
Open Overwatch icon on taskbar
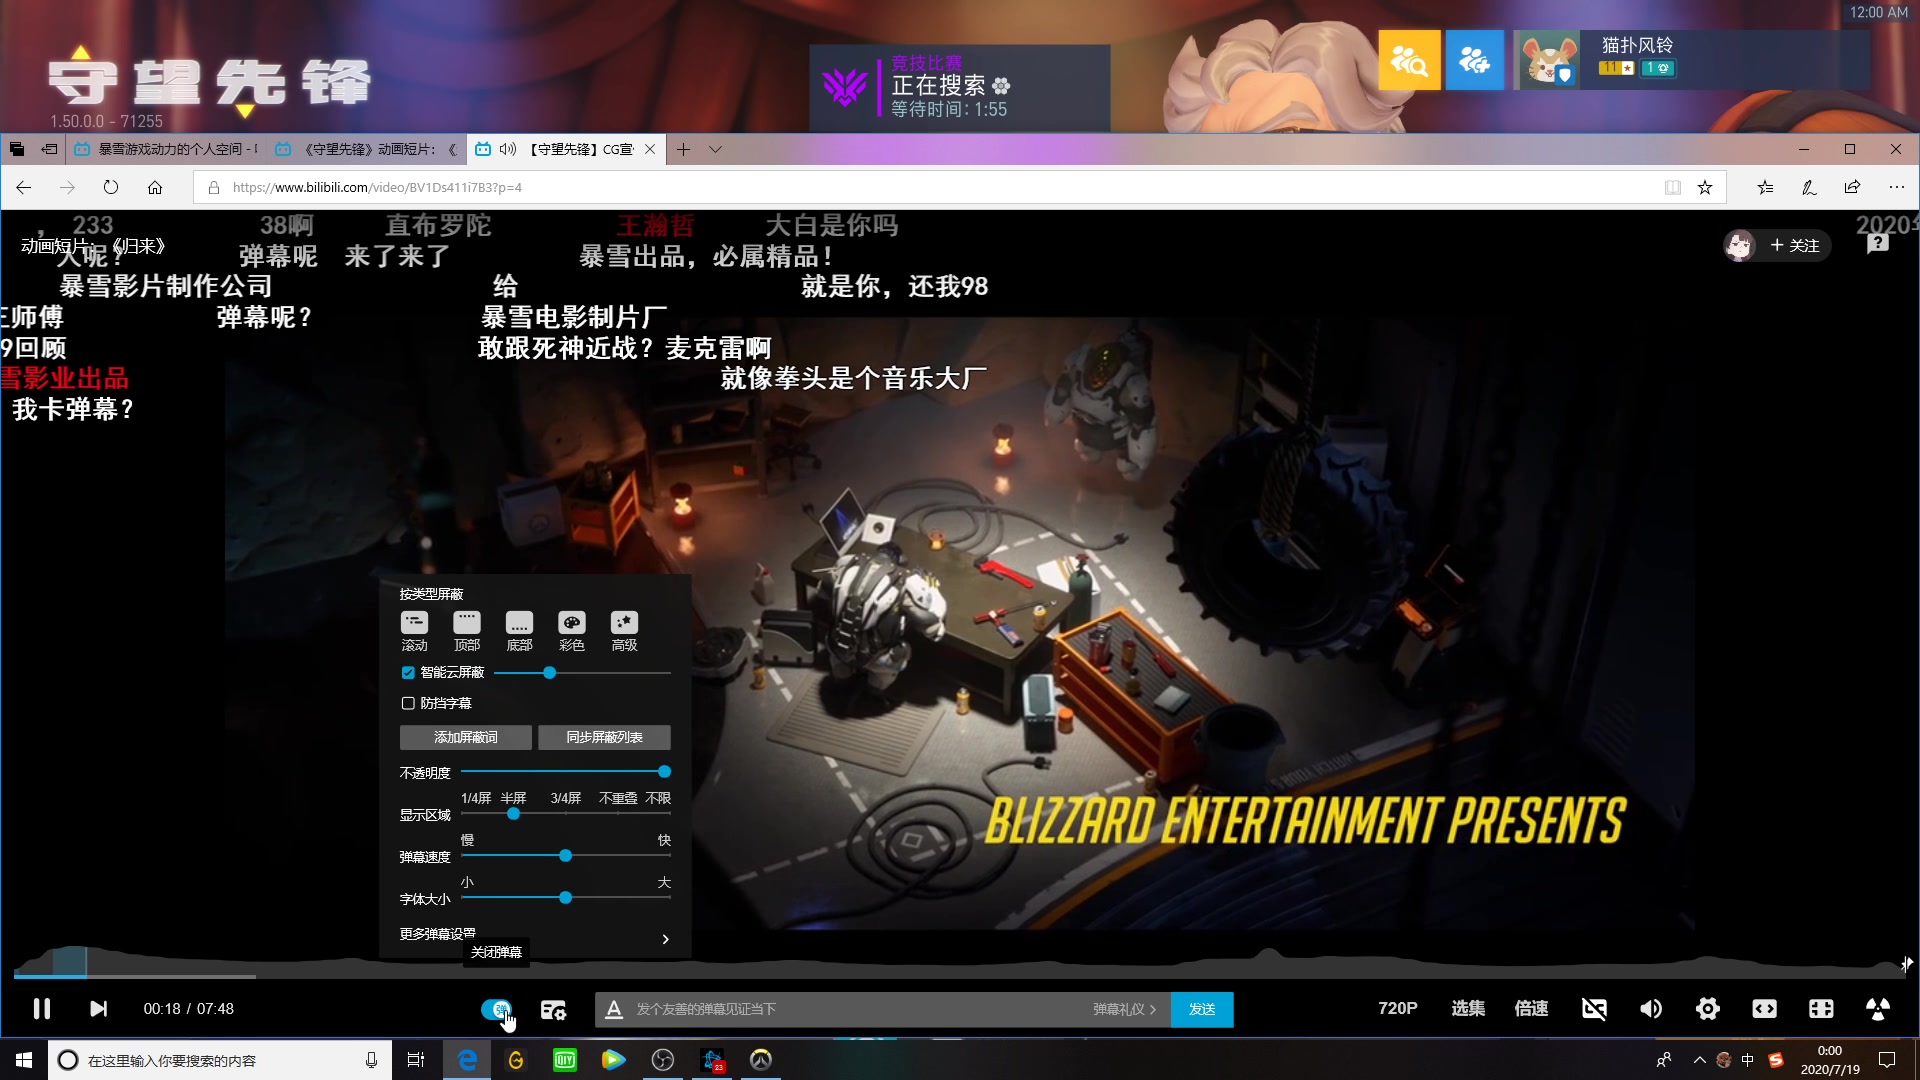[x=761, y=1060]
